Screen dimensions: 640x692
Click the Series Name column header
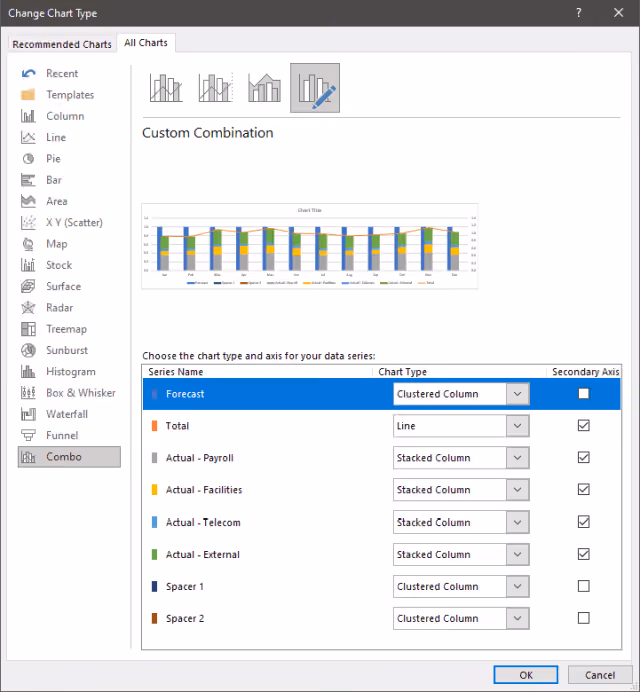[176, 372]
